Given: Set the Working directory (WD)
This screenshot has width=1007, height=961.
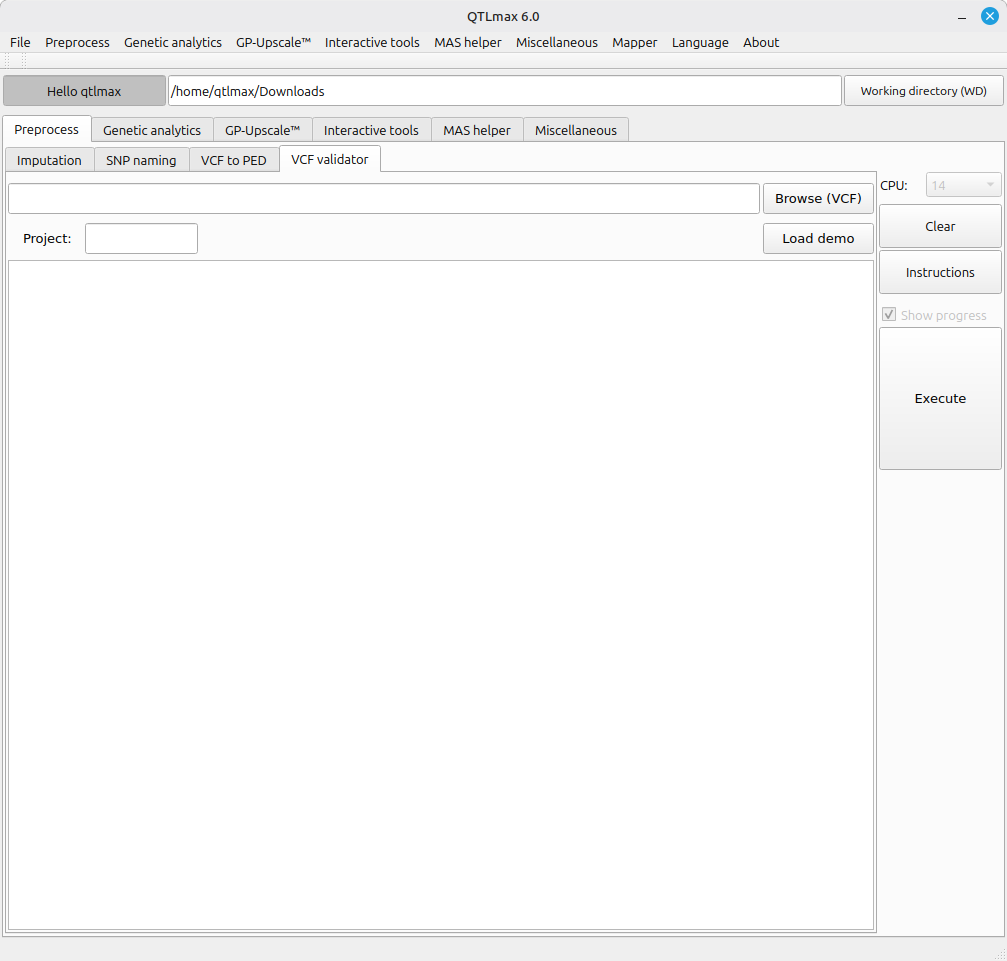Looking at the screenshot, I should click(923, 91).
